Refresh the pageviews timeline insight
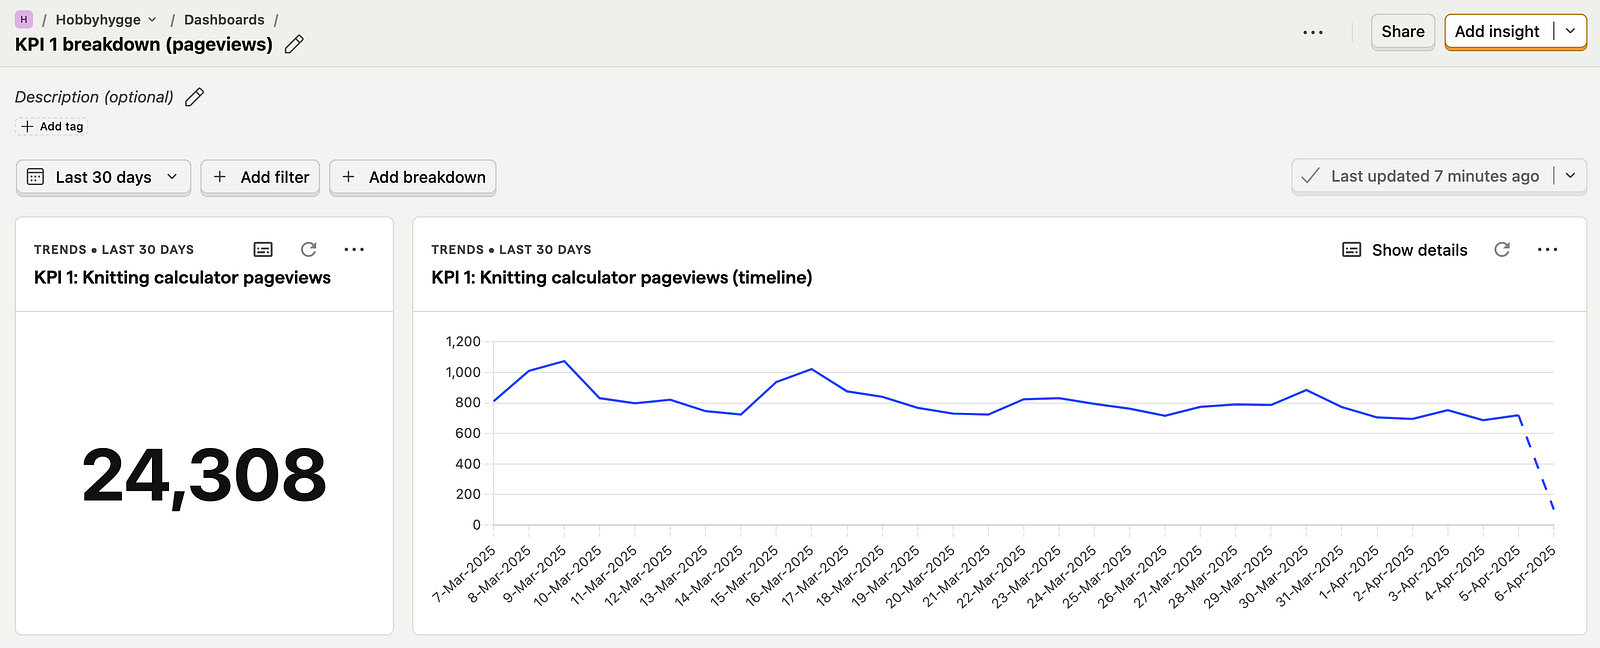 [x=1502, y=249]
